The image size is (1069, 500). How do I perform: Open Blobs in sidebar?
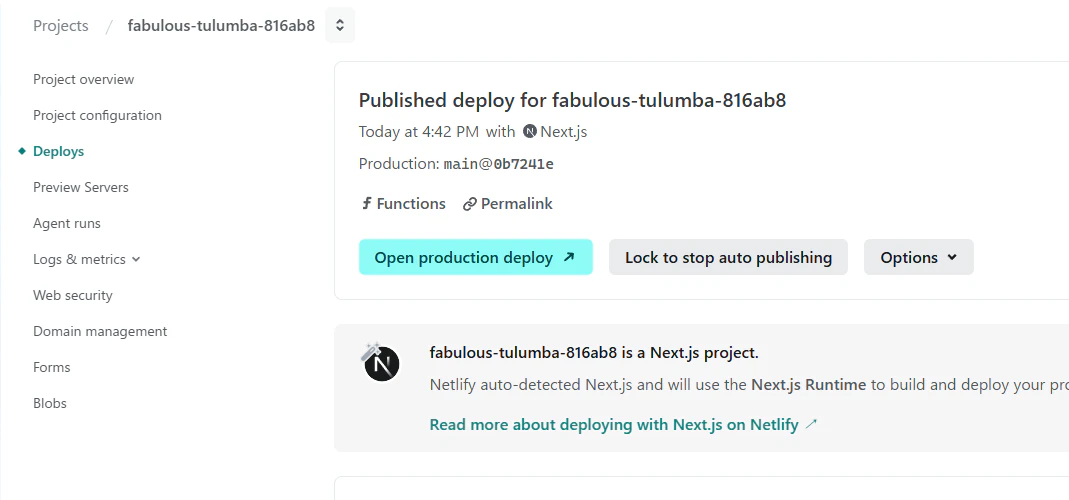(50, 403)
